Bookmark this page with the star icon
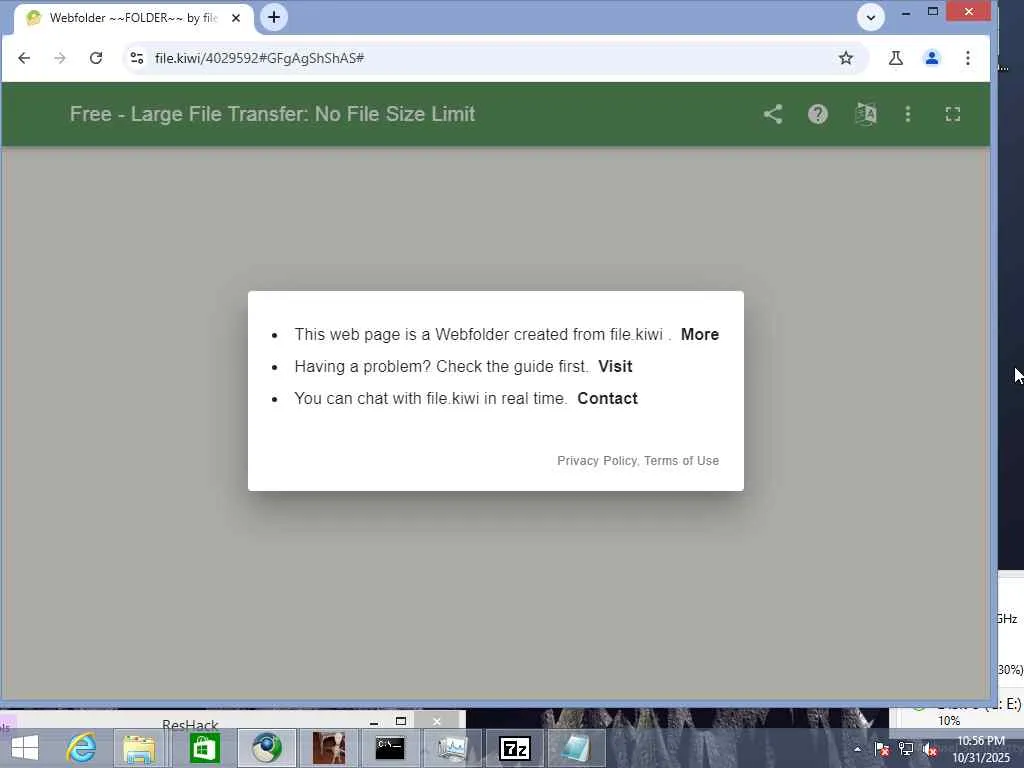The width and height of the screenshot is (1024, 768). pos(846,58)
